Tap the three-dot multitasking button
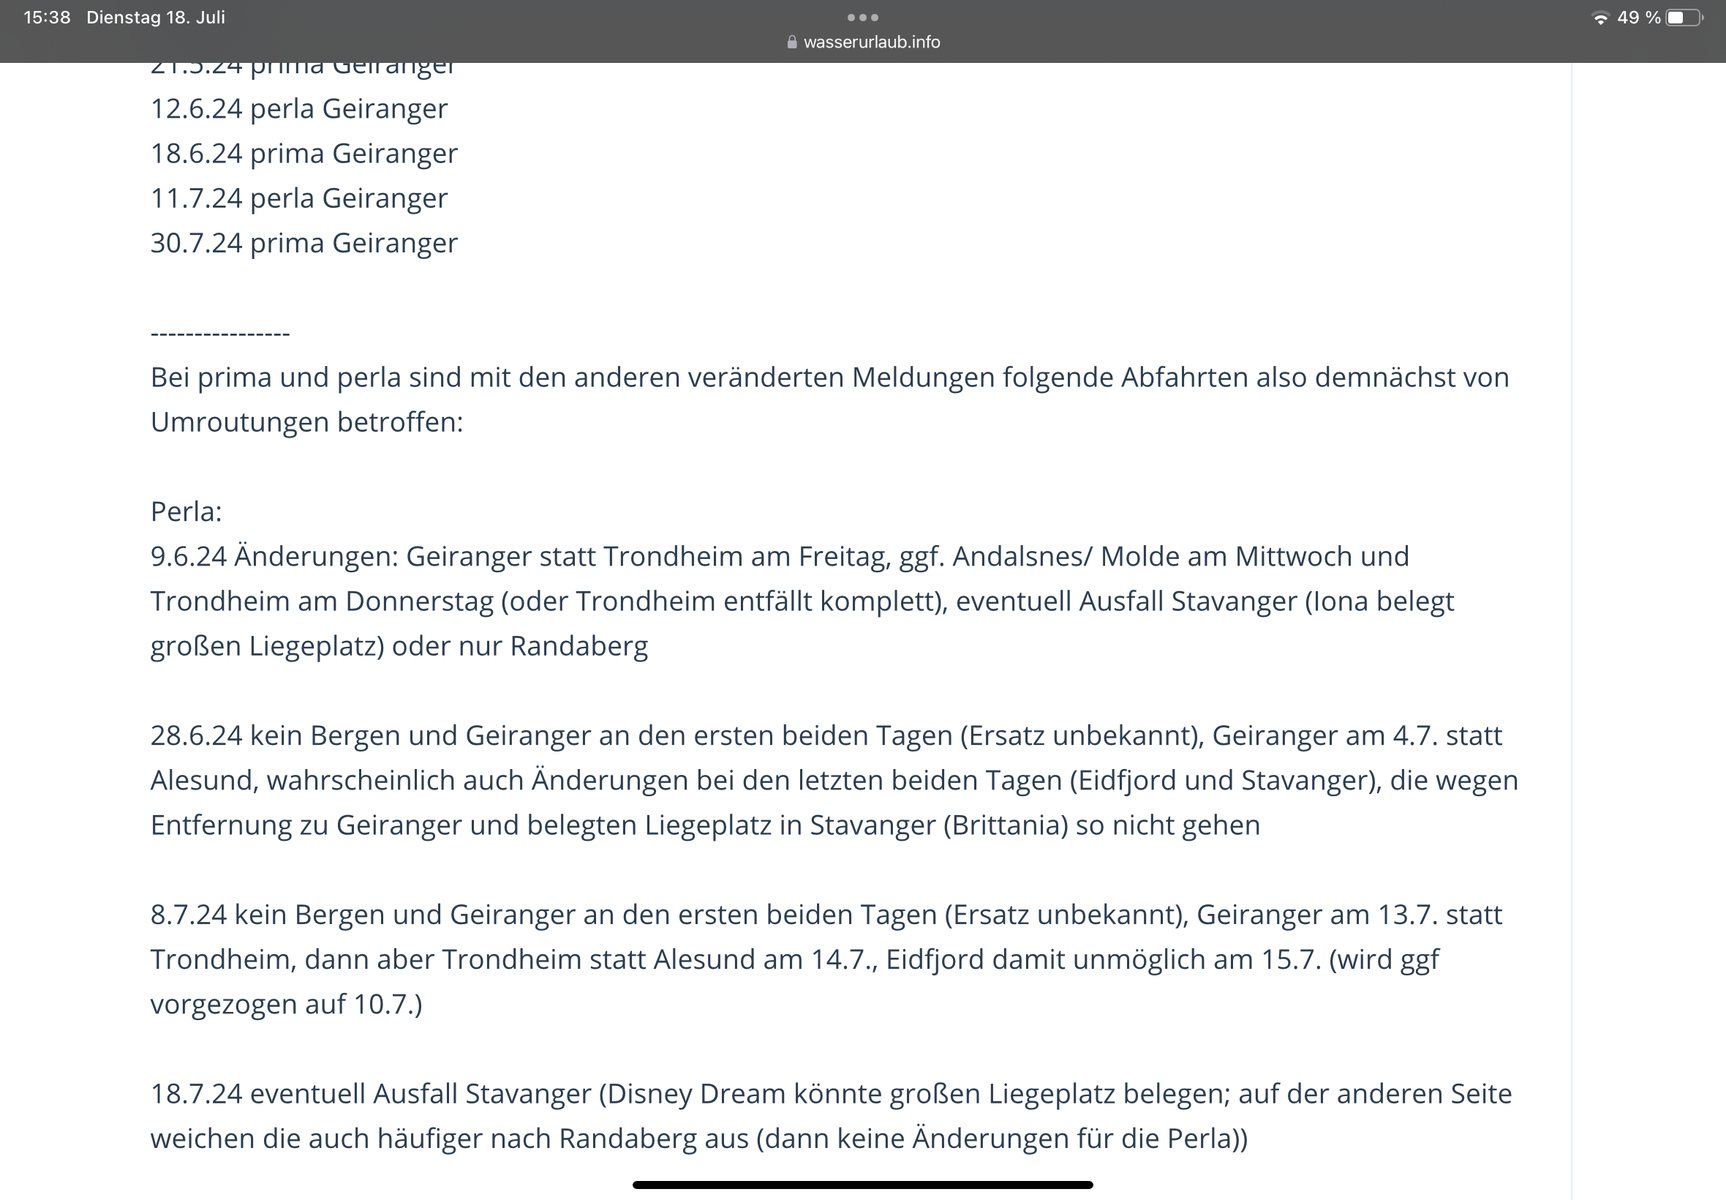Viewport: 1726px width, 1200px height. pos(862,17)
